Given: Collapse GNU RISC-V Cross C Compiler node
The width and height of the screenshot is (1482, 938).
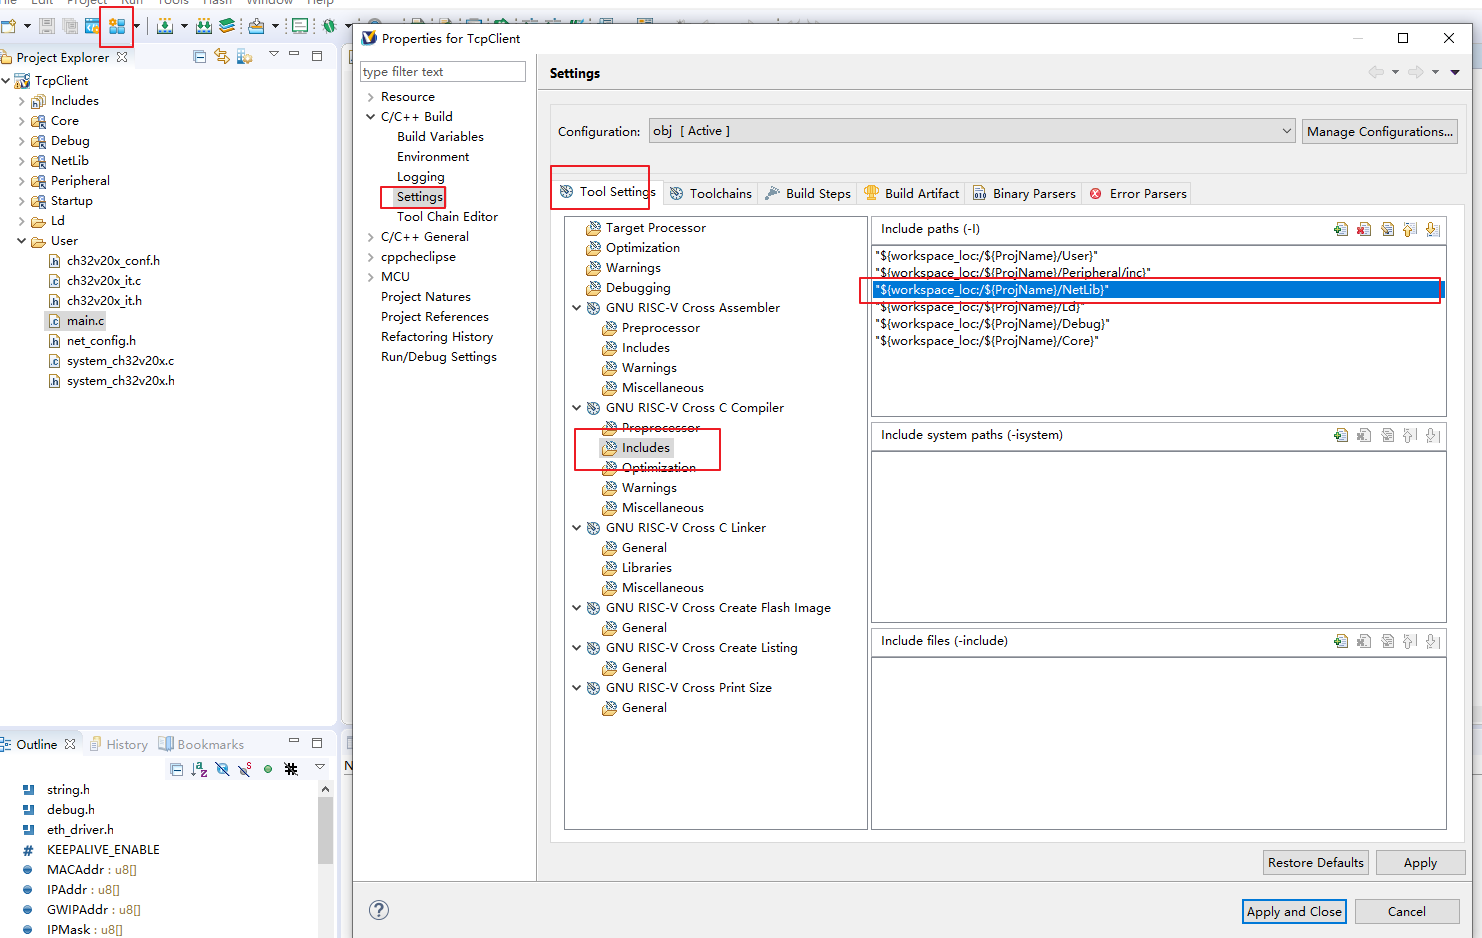Looking at the screenshot, I should [576, 408].
